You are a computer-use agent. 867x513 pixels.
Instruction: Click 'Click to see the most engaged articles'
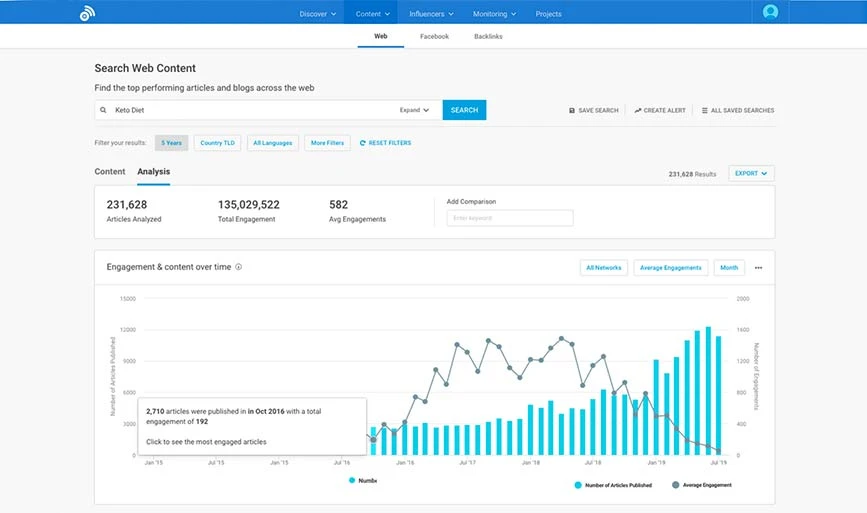[x=206, y=442]
